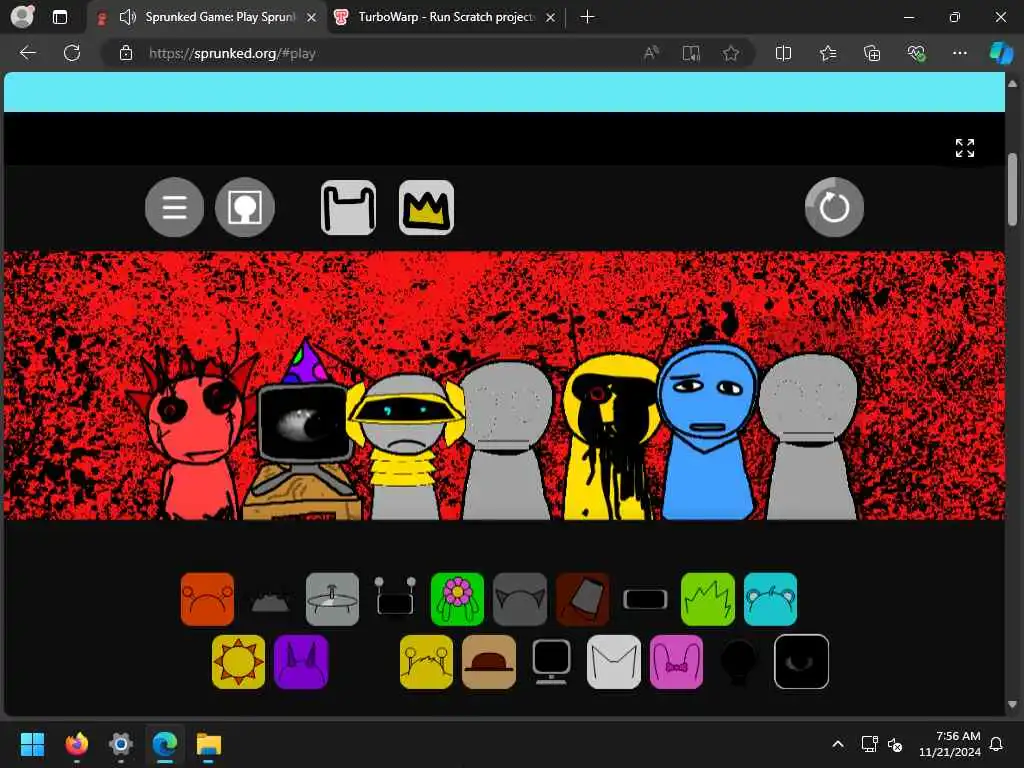Viewport: 1024px width, 768px height.
Task: Pick the white envelope-shaped icon
Action: (614, 662)
